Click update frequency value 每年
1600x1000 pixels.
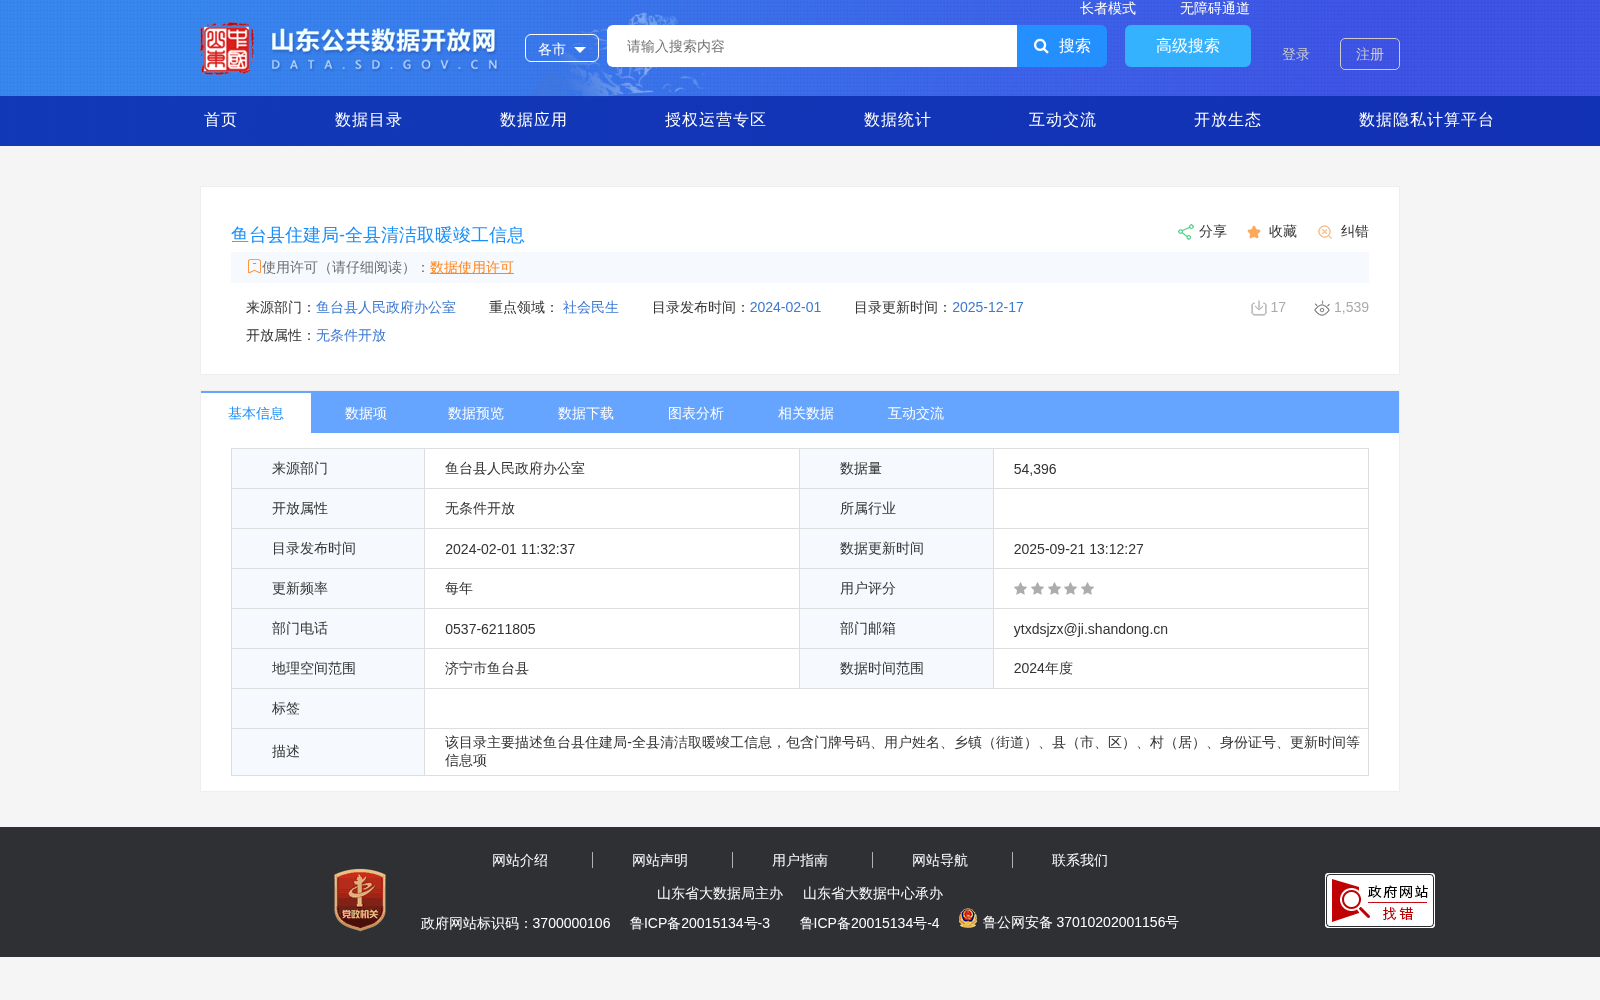click(459, 588)
